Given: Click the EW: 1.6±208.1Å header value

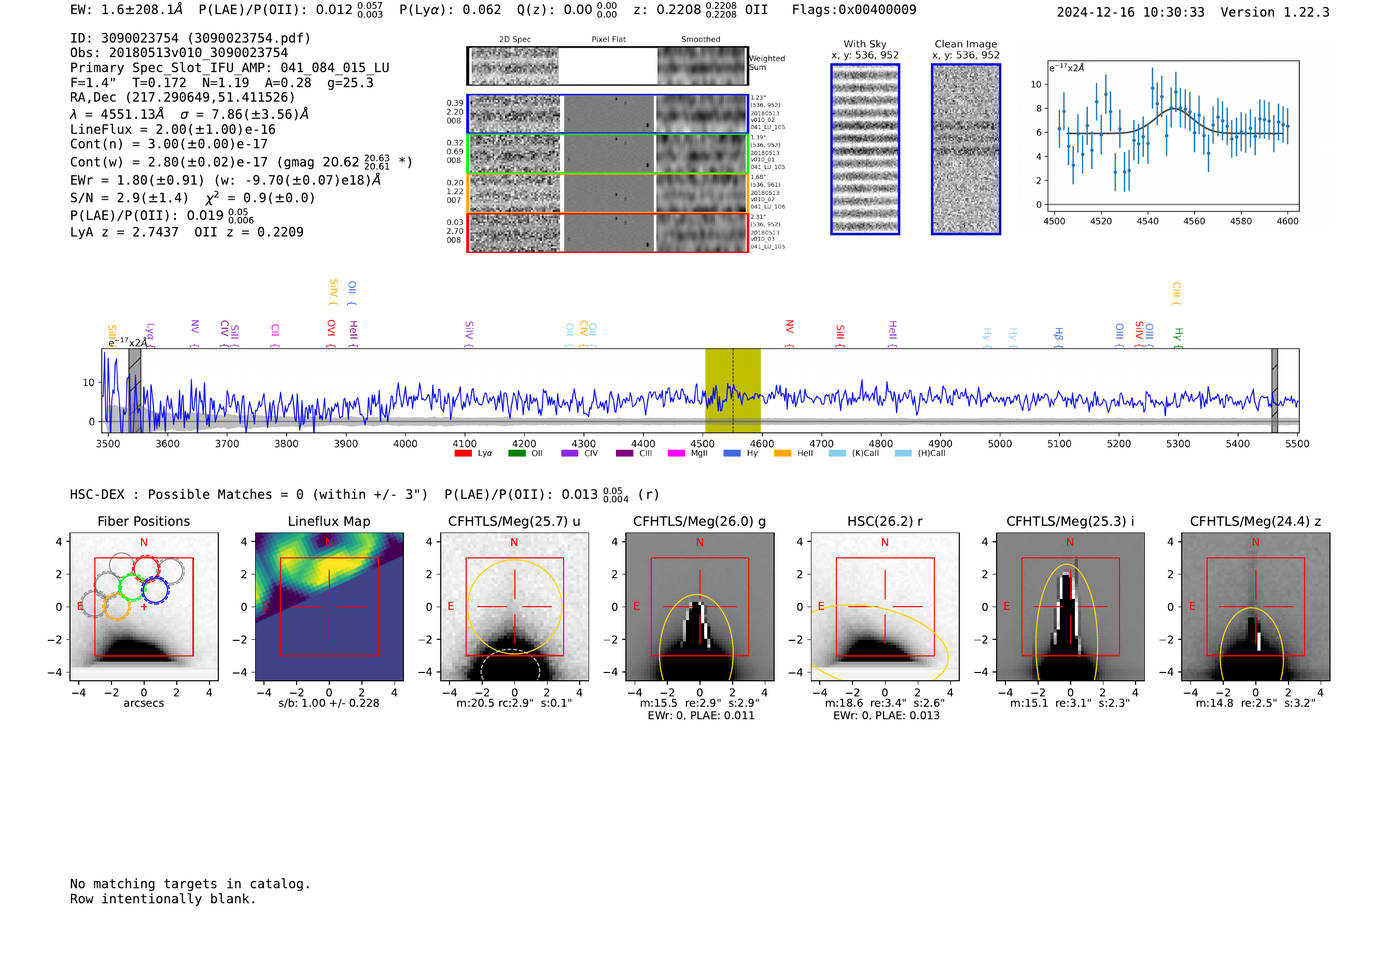Looking at the screenshot, I should (x=127, y=10).
